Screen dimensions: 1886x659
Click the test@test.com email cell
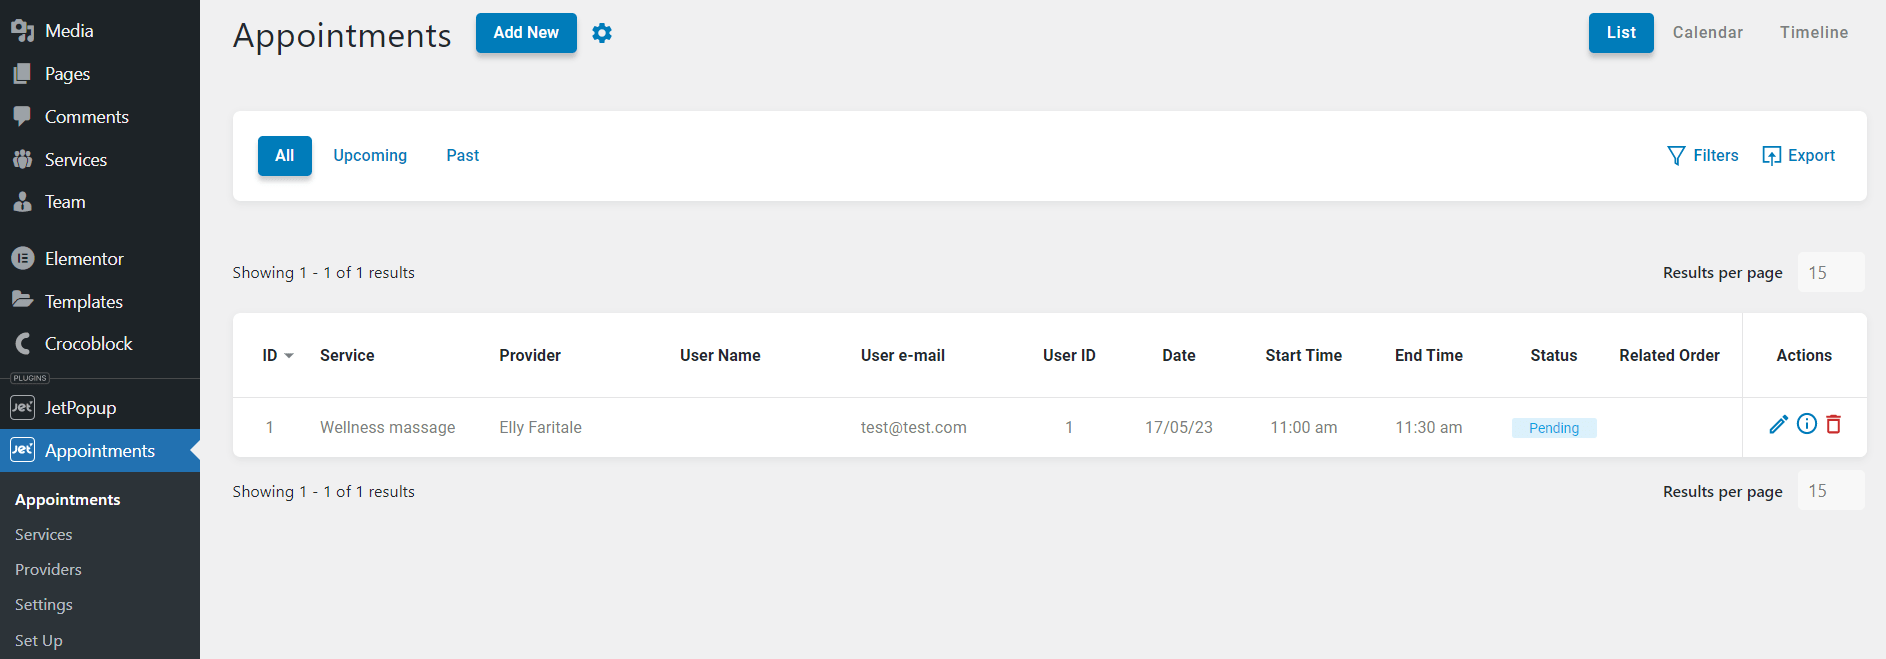pyautogui.click(x=913, y=428)
